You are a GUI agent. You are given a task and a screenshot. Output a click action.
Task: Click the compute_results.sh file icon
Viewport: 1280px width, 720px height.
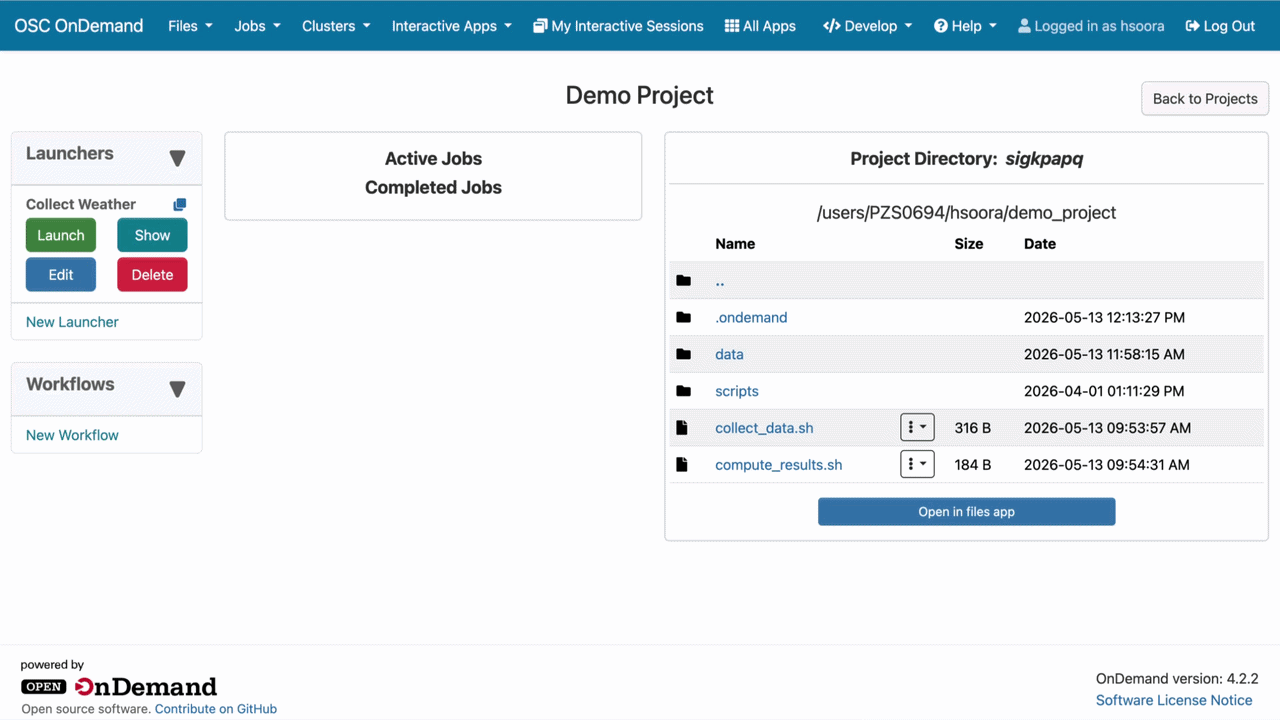(x=682, y=464)
